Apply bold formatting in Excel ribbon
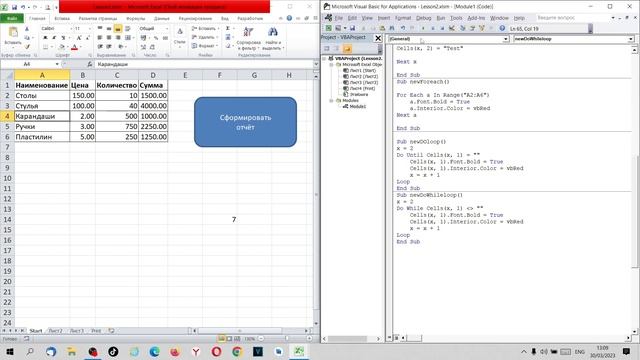 tap(45, 38)
